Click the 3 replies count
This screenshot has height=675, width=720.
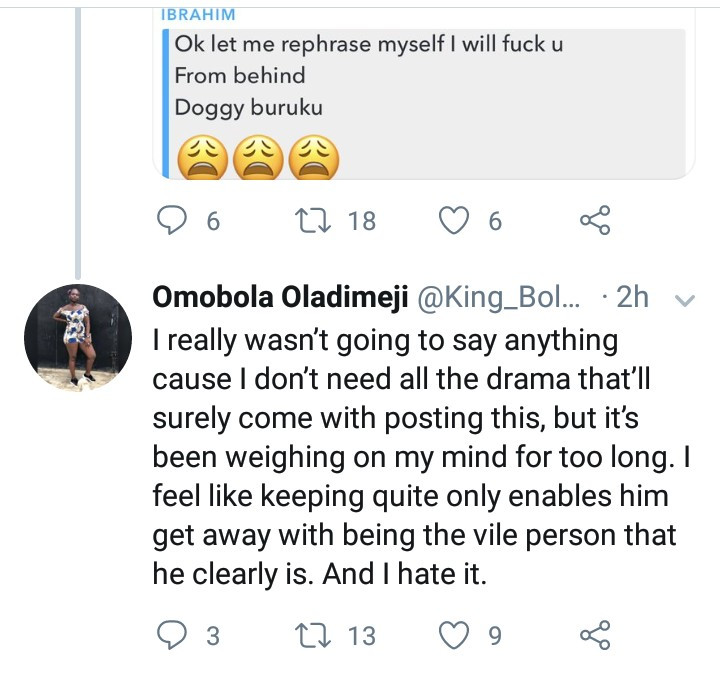pyautogui.click(x=211, y=636)
